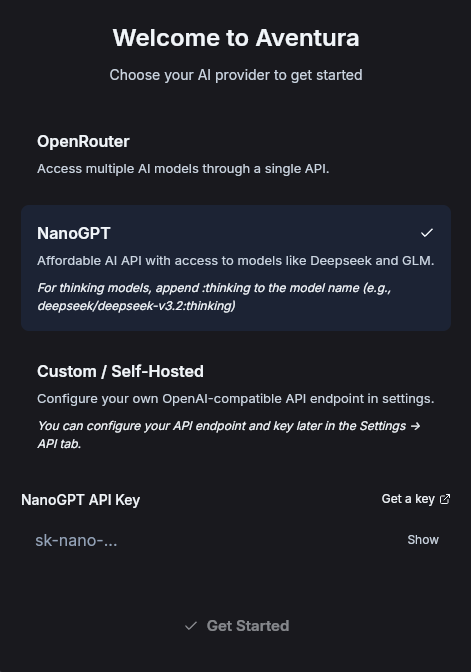Click the external link icon beside Get a key
This screenshot has height=672, width=471.
[445, 499]
